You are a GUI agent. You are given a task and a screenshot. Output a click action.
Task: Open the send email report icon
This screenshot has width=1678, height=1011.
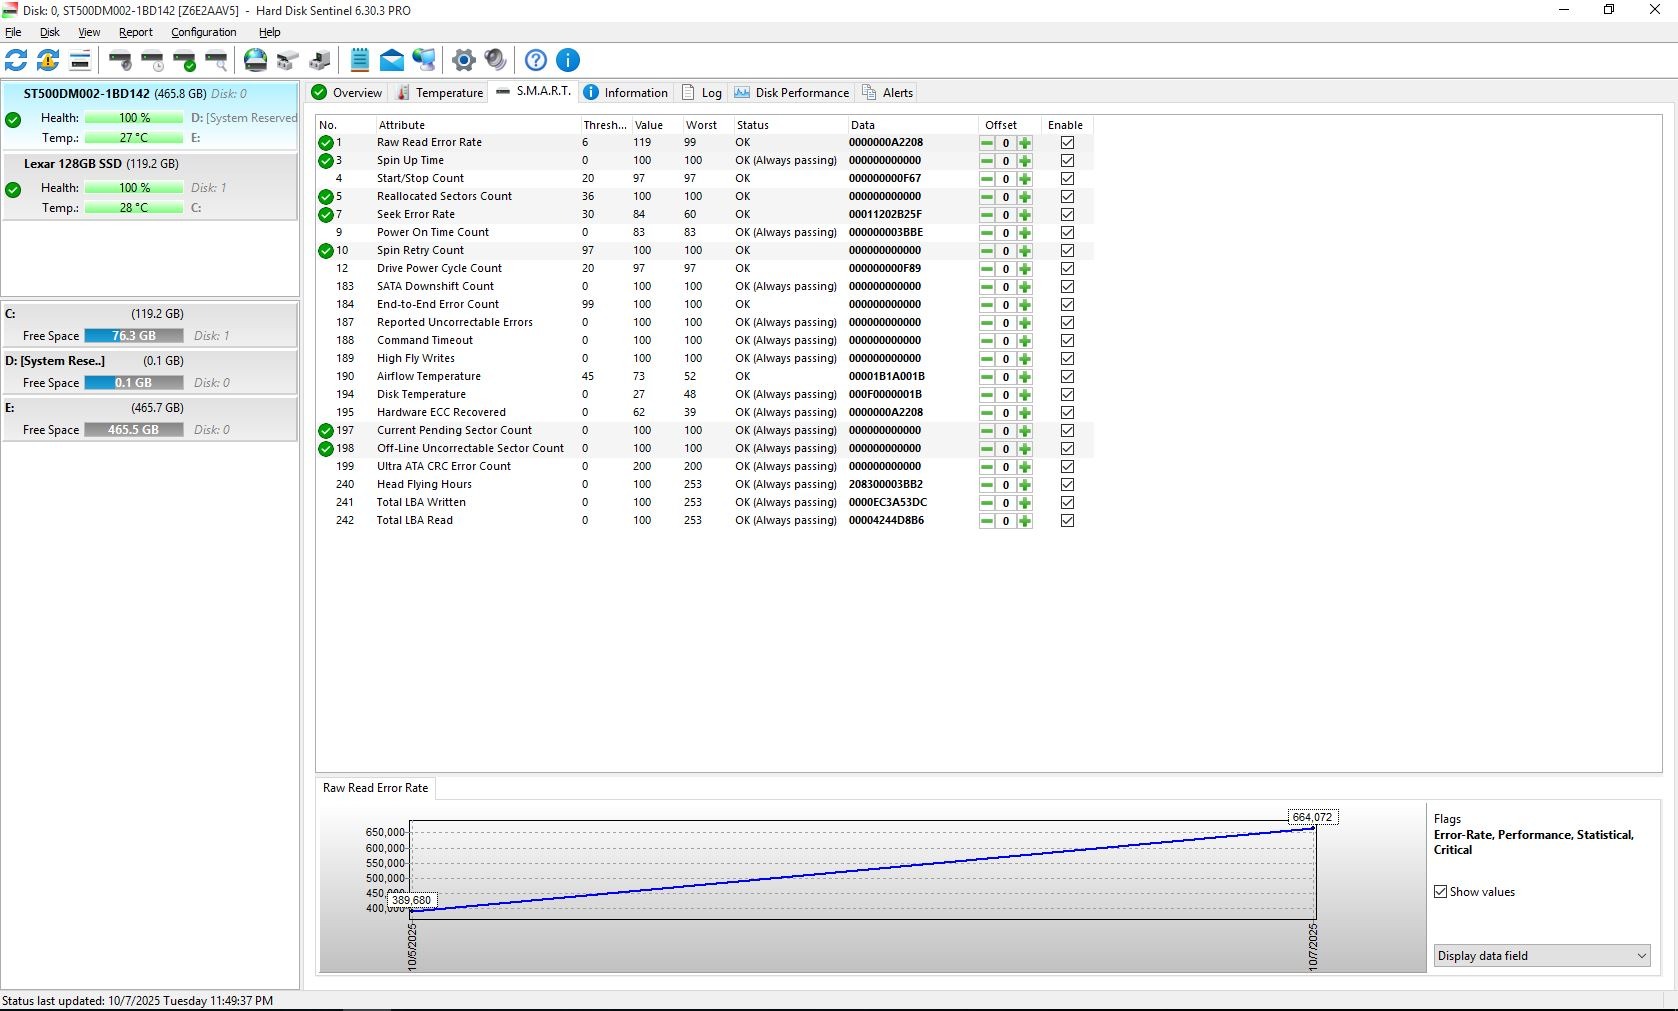[392, 60]
